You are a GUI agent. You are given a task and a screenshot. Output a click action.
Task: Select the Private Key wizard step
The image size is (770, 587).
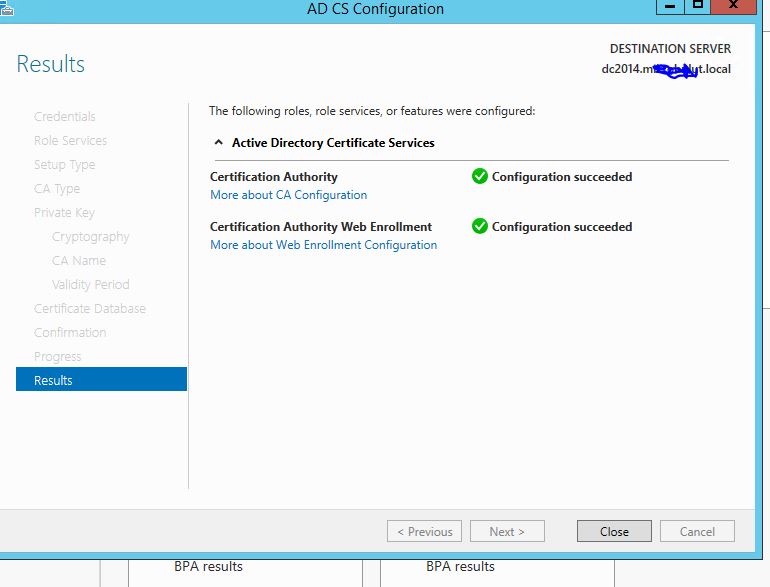pyautogui.click(x=64, y=213)
